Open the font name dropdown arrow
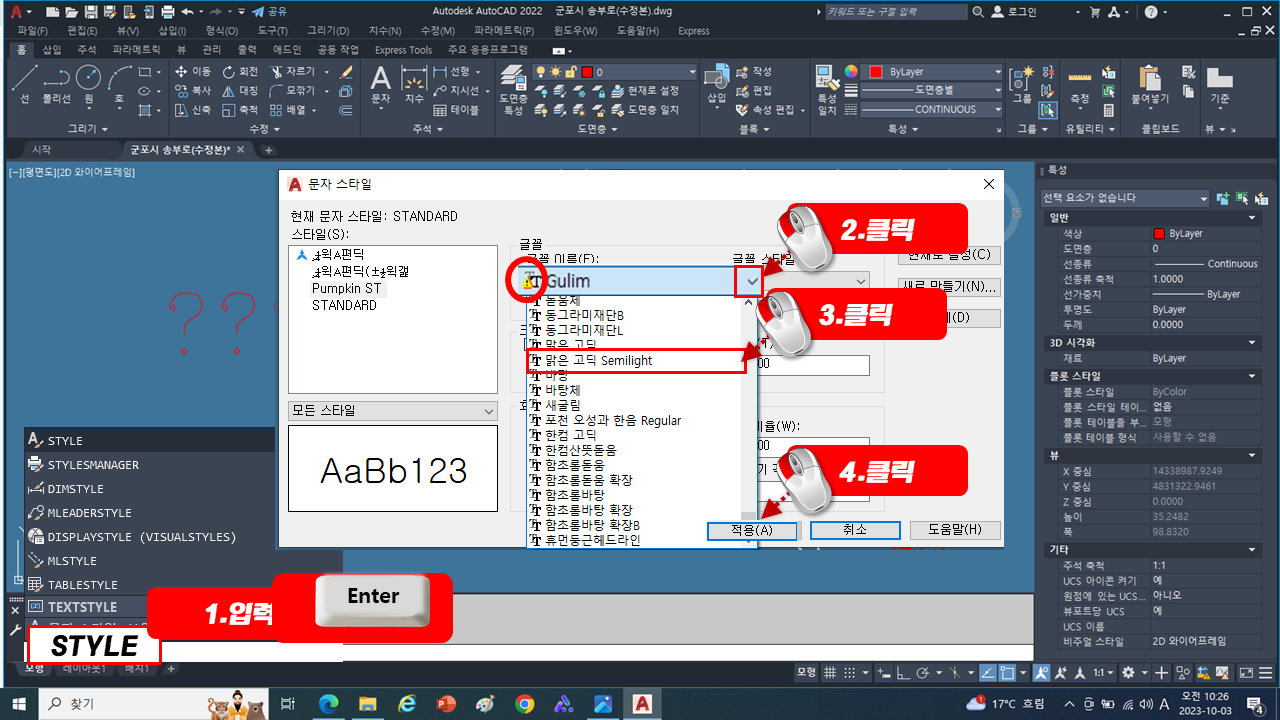 tap(751, 282)
